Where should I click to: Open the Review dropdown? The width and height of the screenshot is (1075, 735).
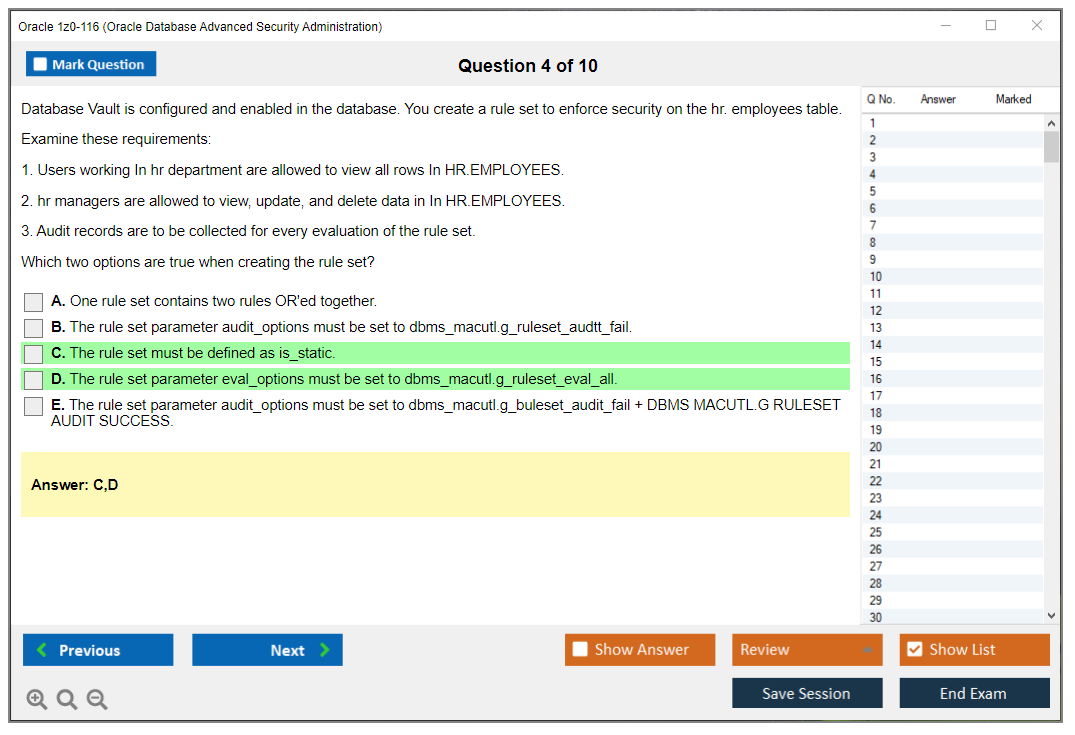point(806,649)
